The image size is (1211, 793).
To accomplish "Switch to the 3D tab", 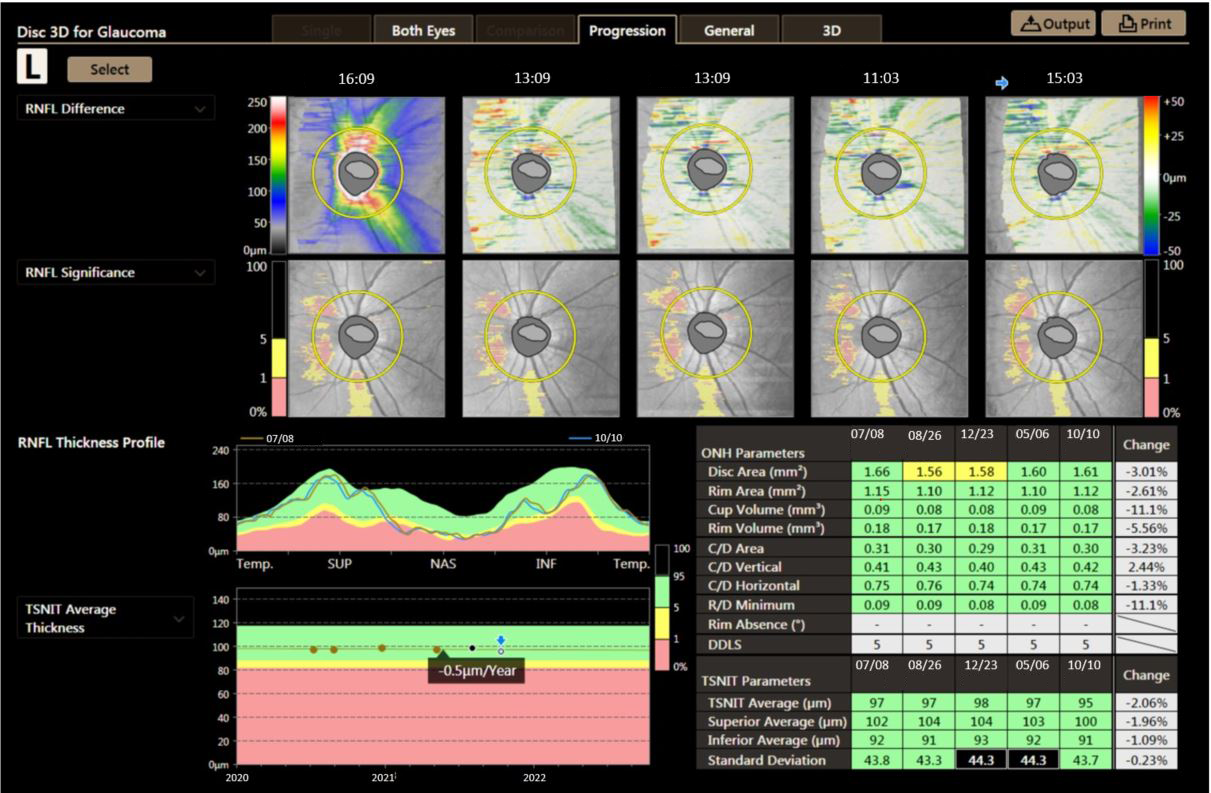I will click(831, 30).
